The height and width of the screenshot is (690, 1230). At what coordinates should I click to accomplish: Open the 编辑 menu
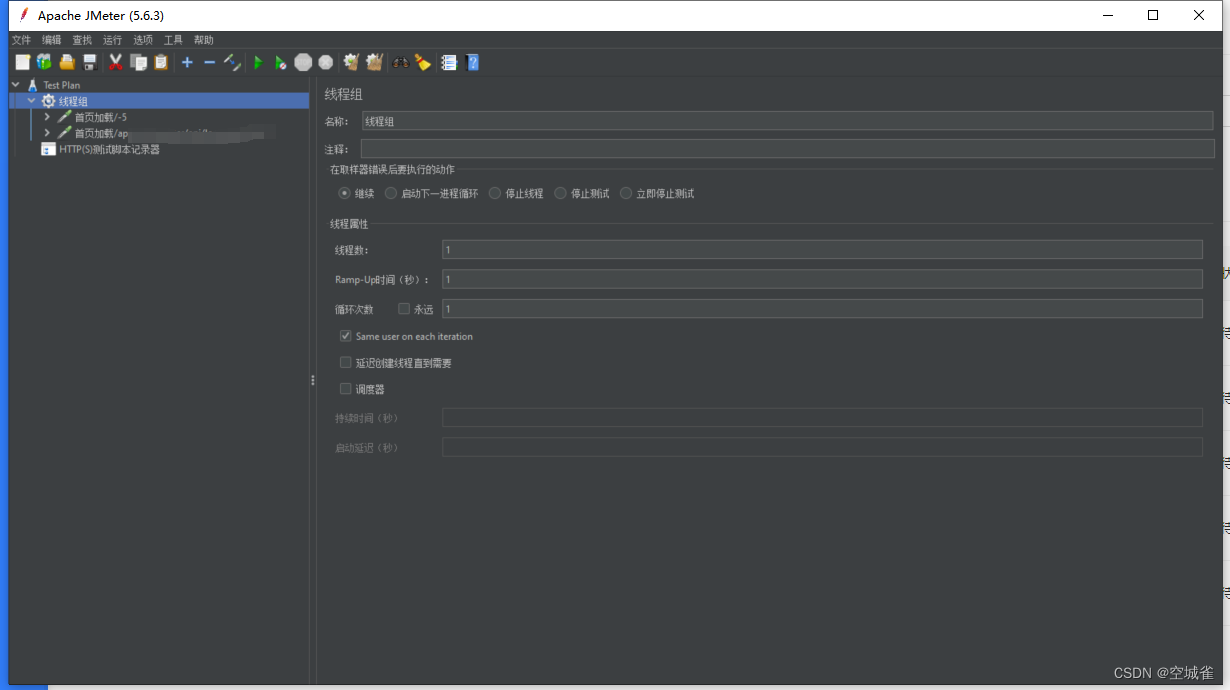[52, 40]
